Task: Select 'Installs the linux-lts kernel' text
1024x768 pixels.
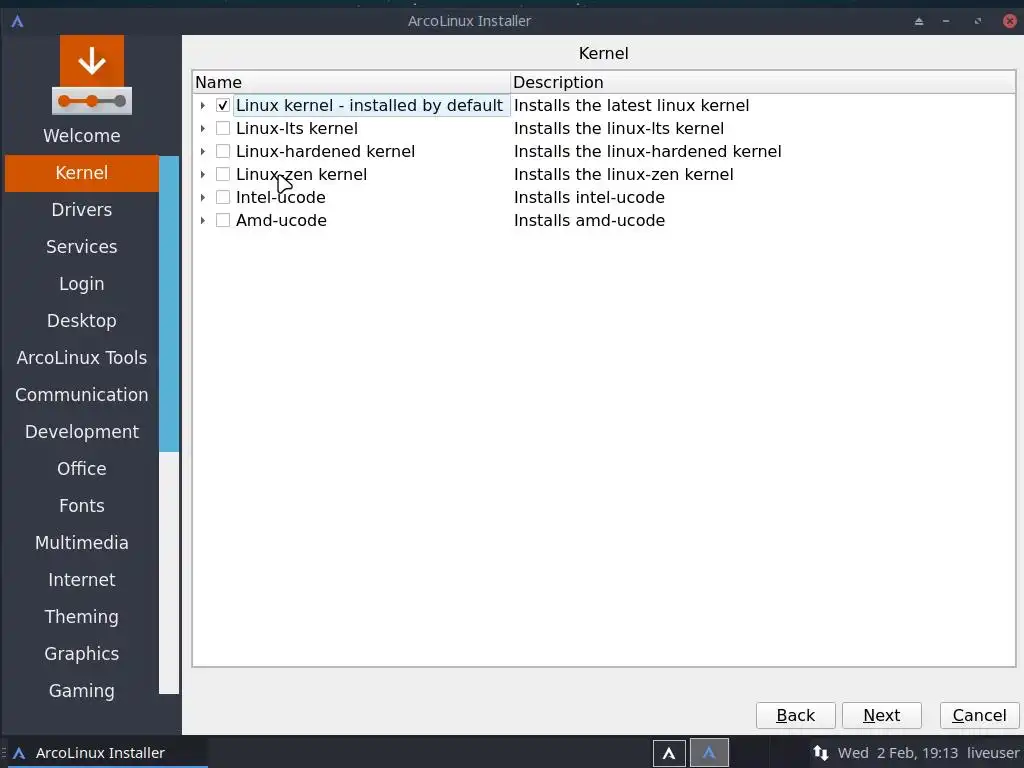Action: pyautogui.click(x=619, y=128)
